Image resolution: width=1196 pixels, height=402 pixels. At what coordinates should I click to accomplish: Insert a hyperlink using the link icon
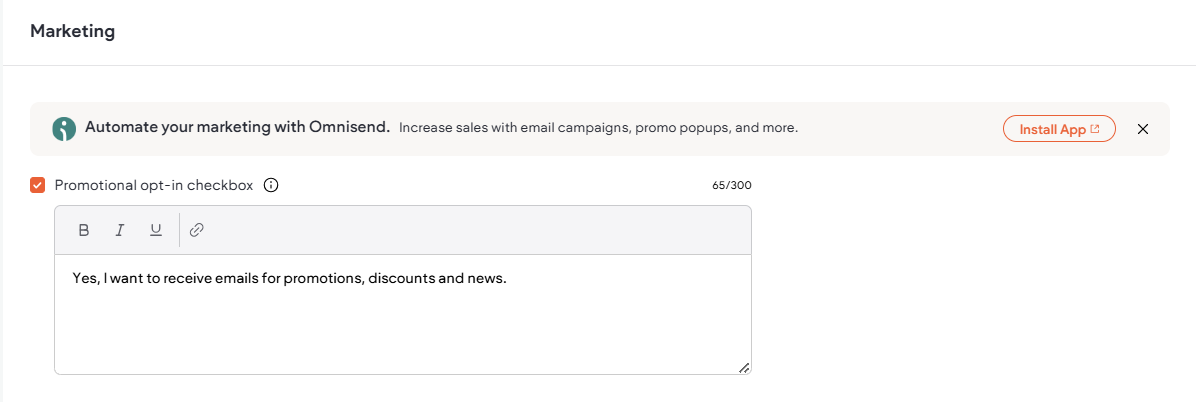pyautogui.click(x=197, y=230)
